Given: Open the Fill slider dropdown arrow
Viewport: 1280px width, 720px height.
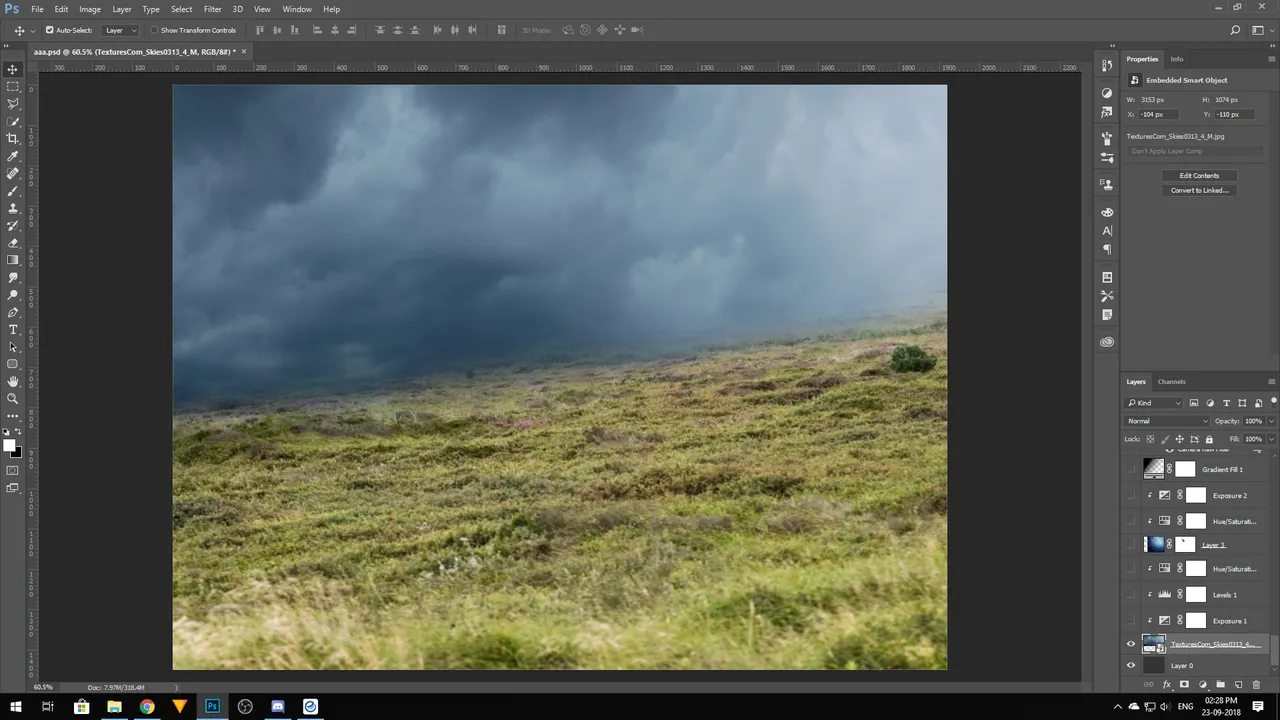Looking at the screenshot, I should [1271, 439].
